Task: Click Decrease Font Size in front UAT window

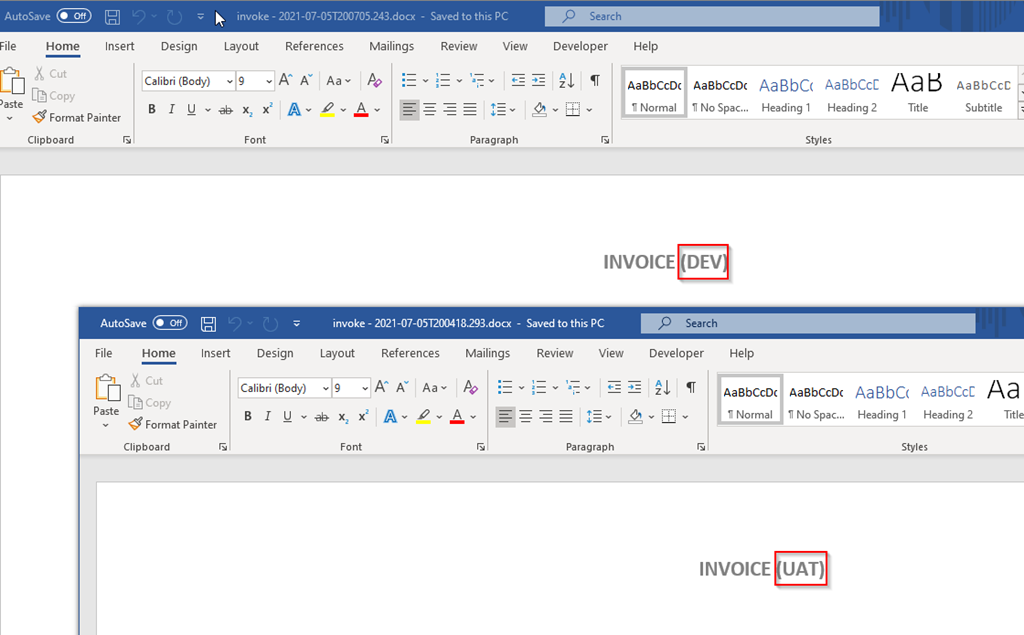Action: 402,387
